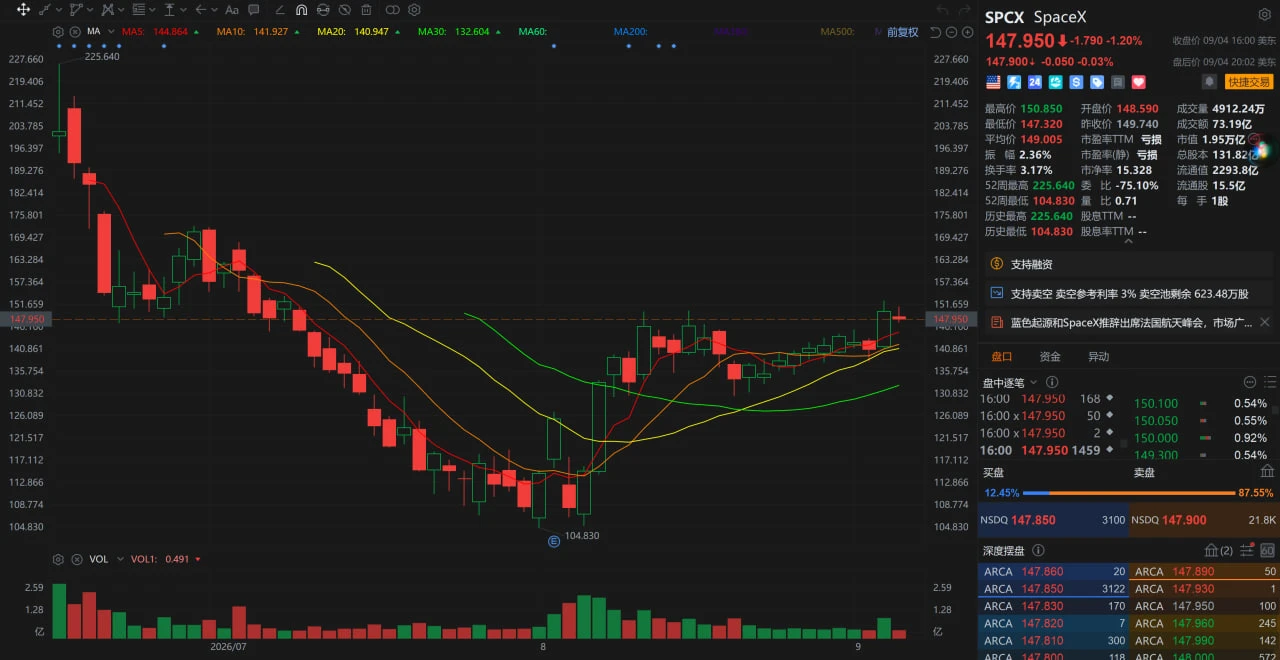Open the arrow tool dropdown arrow
This screenshot has width=1280, height=660.
pos(215,10)
